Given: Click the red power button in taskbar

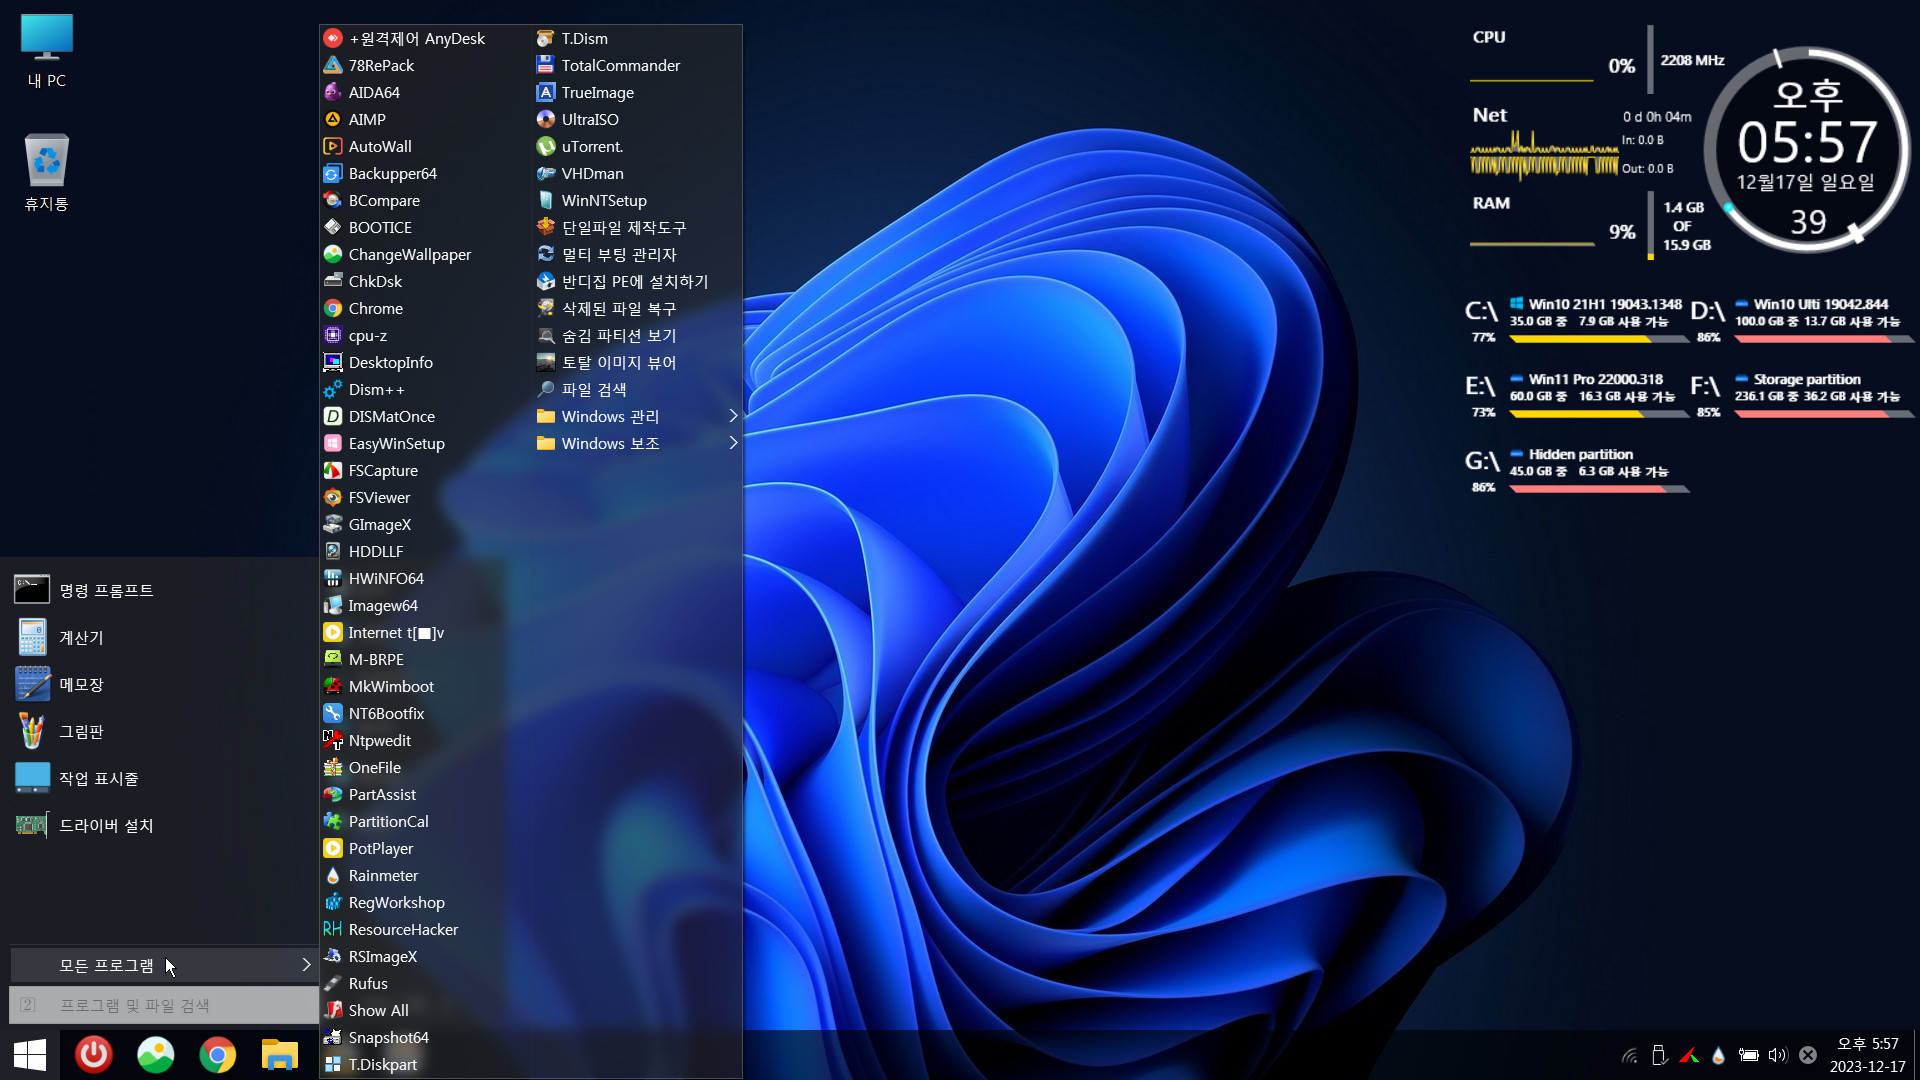Looking at the screenshot, I should (x=94, y=1055).
